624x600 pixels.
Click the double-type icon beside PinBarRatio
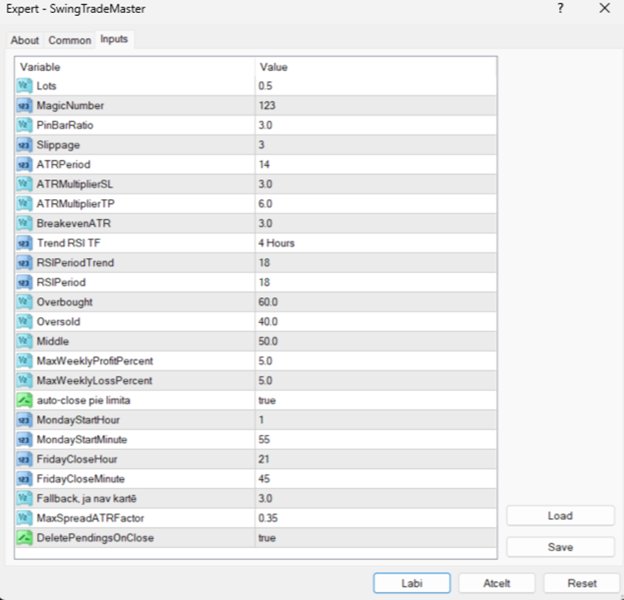tap(24, 125)
